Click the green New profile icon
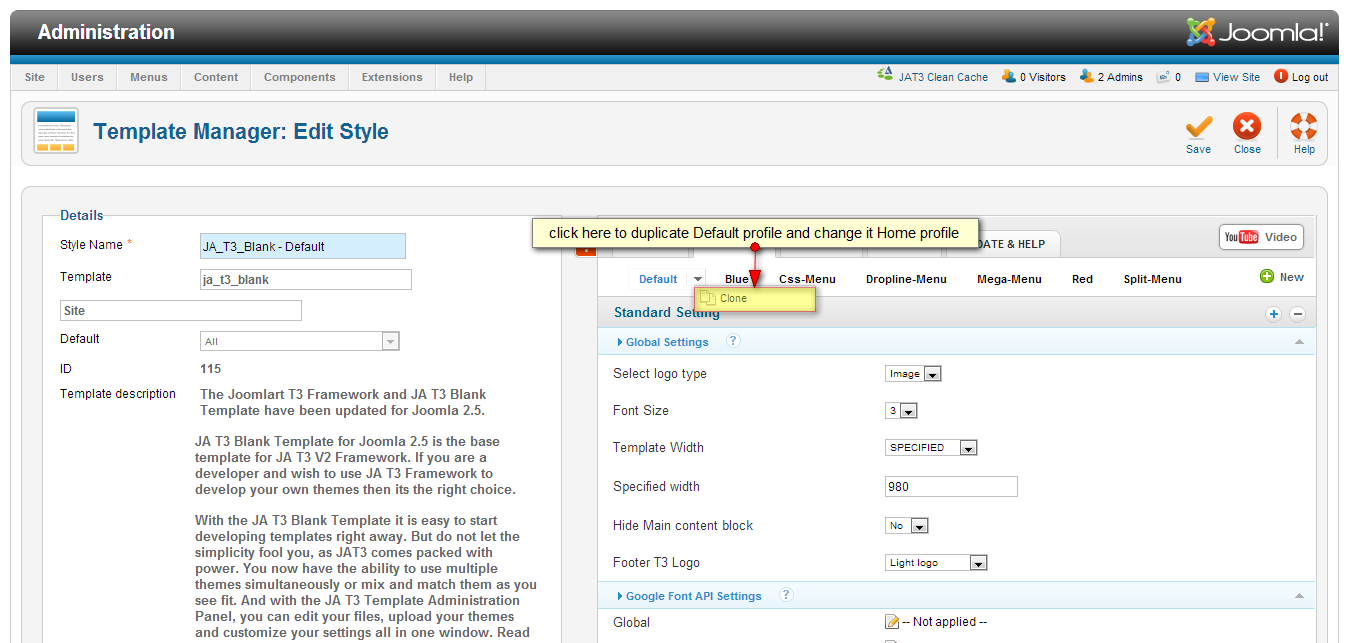The width and height of the screenshot is (1349, 643). click(x=1267, y=277)
